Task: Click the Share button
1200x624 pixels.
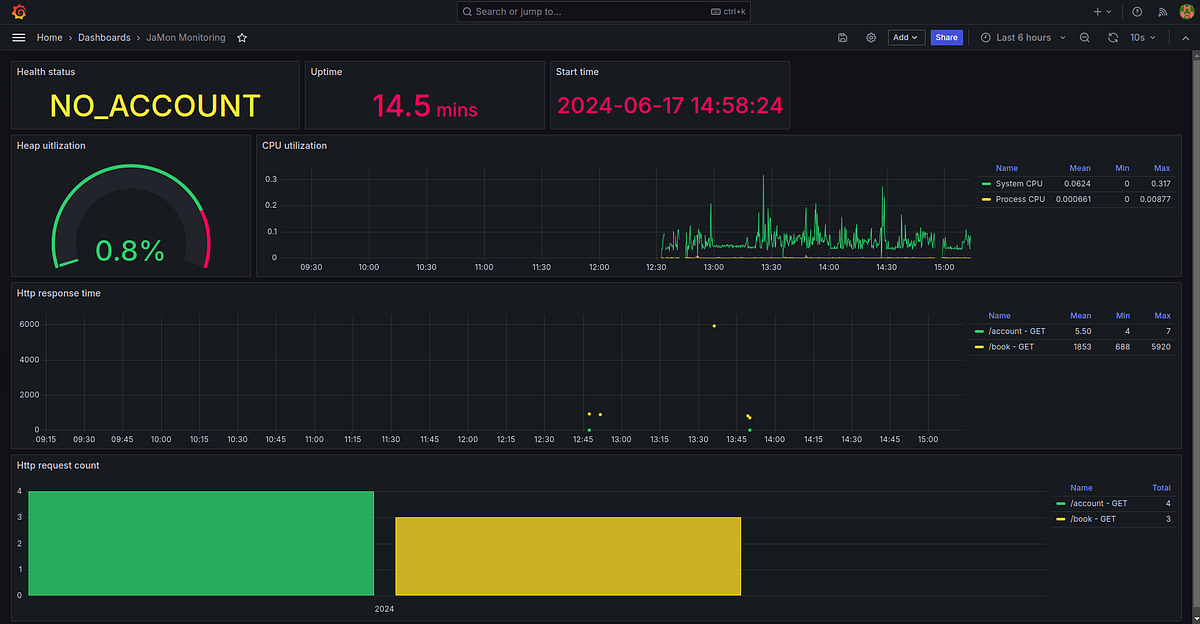Action: pos(946,37)
